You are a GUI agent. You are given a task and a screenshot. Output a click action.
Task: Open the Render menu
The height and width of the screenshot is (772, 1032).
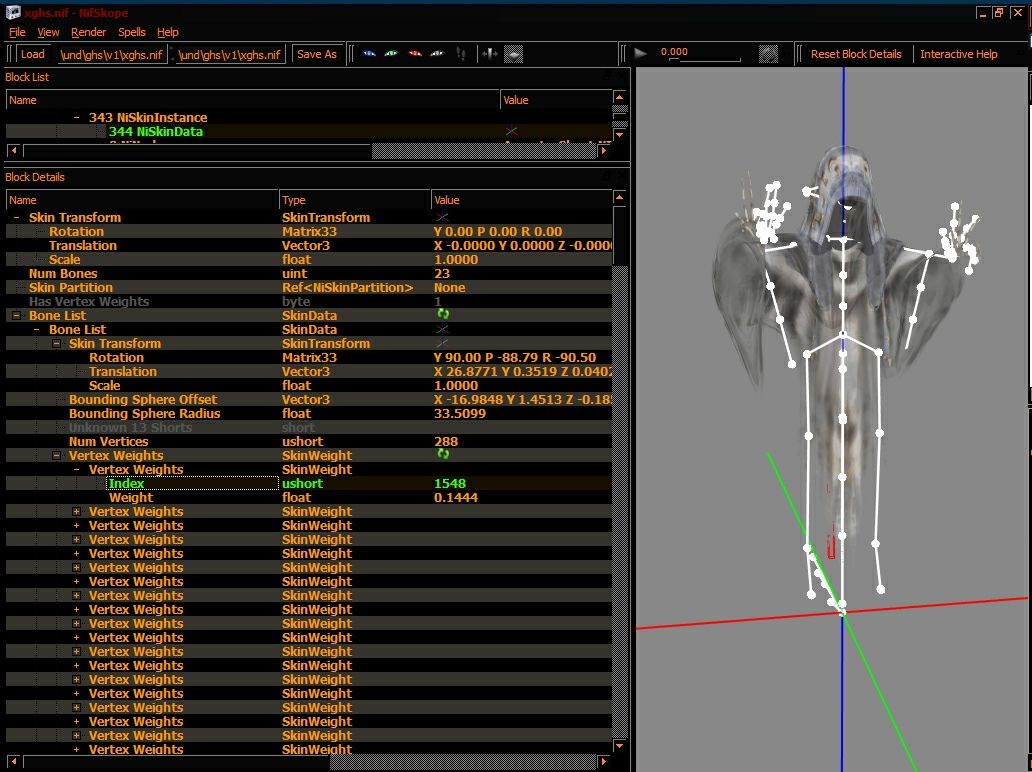coord(88,32)
